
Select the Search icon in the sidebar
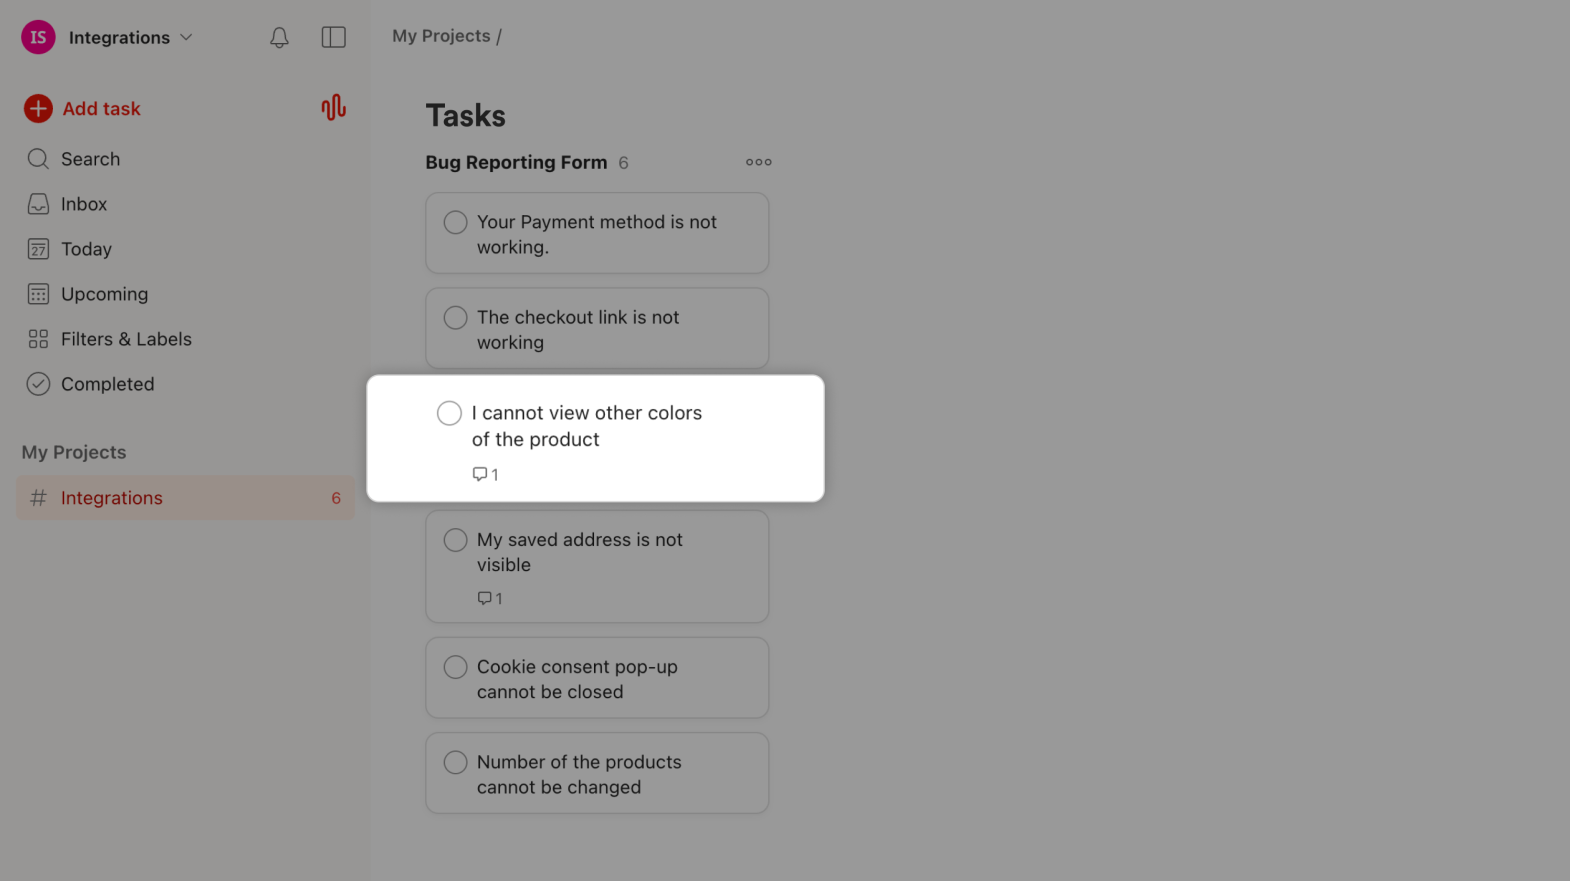point(37,158)
